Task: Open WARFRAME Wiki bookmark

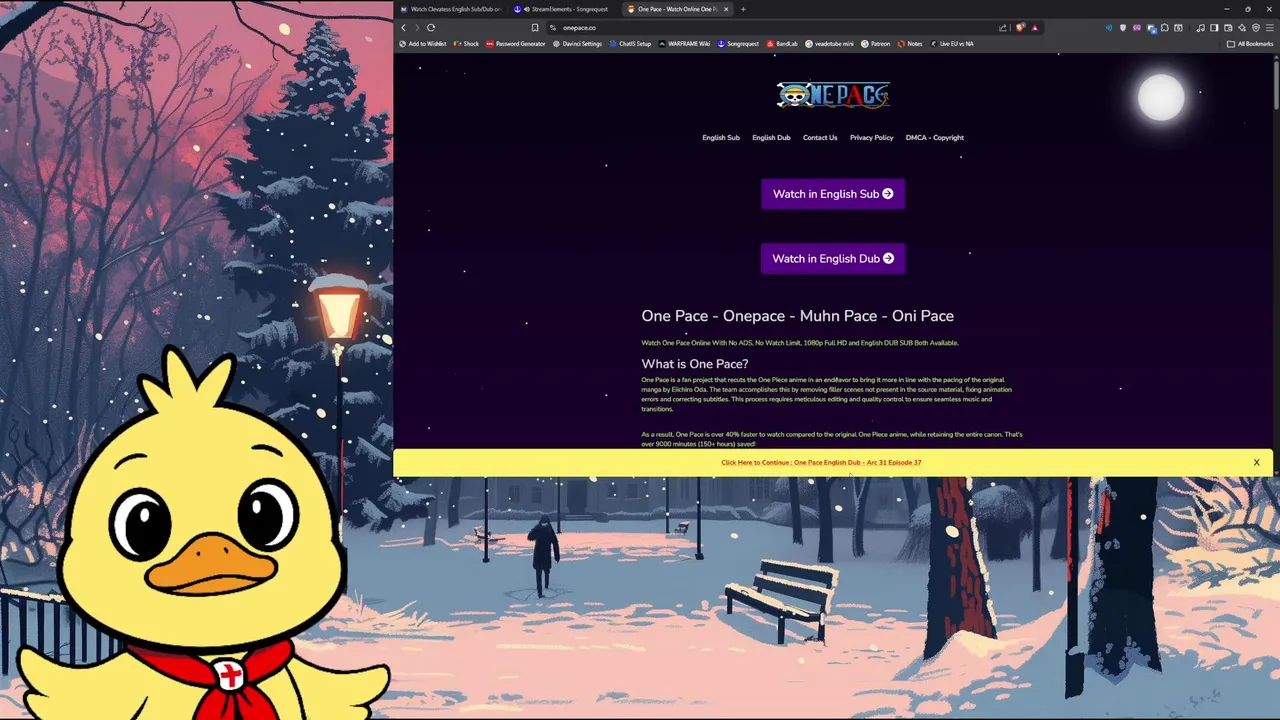Action: pyautogui.click(x=685, y=44)
